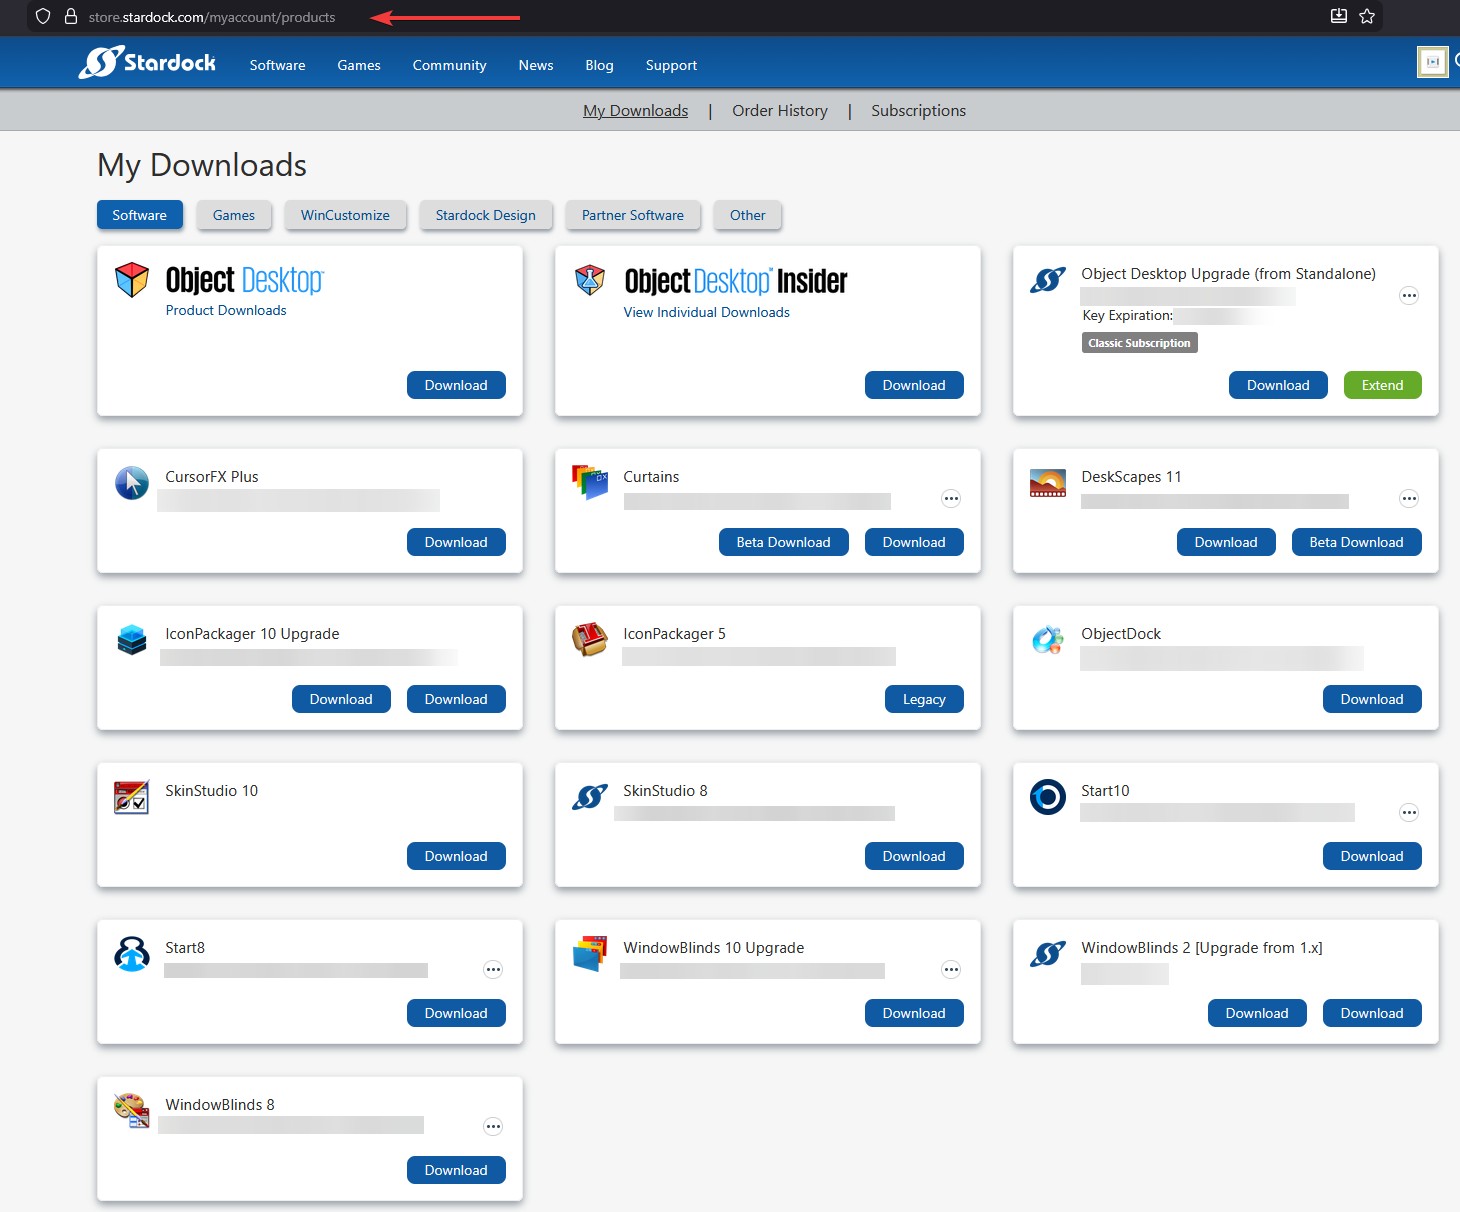This screenshot has width=1460, height=1212.
Task: Click the browser address bar URL
Action: [x=212, y=17]
